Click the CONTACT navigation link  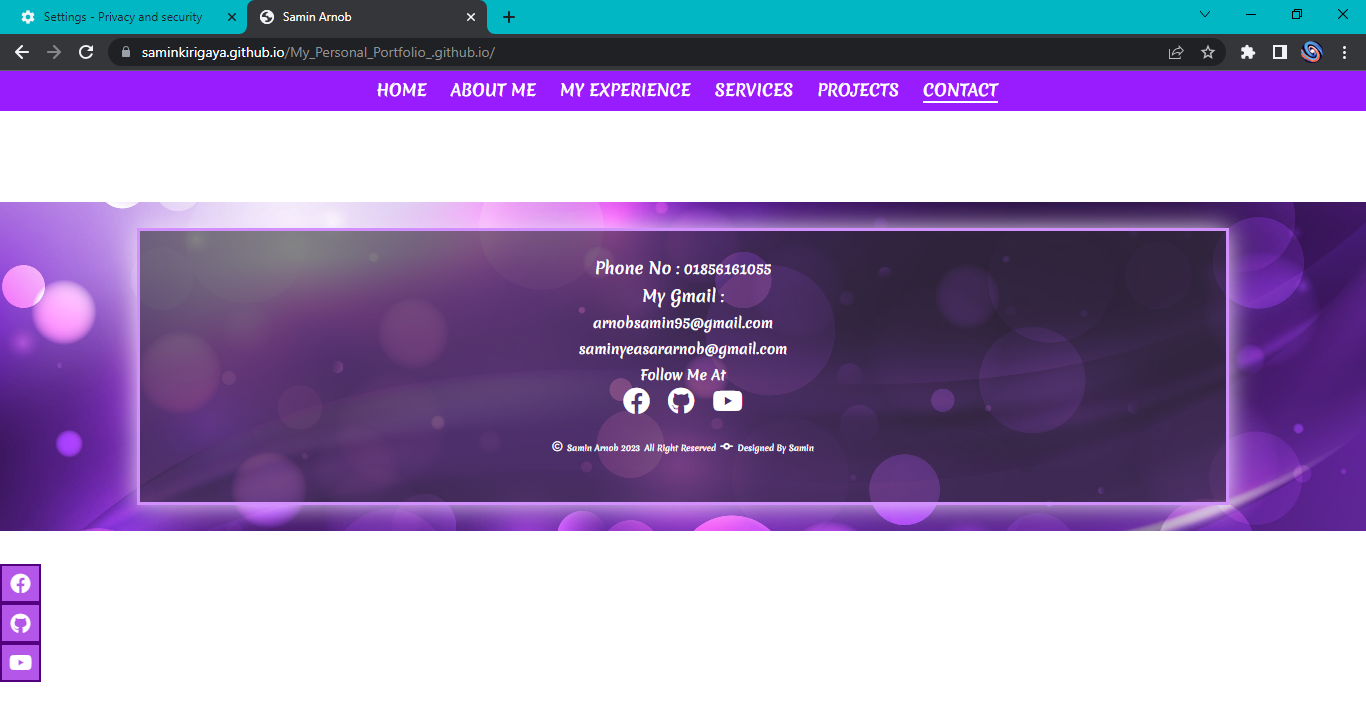[960, 90]
